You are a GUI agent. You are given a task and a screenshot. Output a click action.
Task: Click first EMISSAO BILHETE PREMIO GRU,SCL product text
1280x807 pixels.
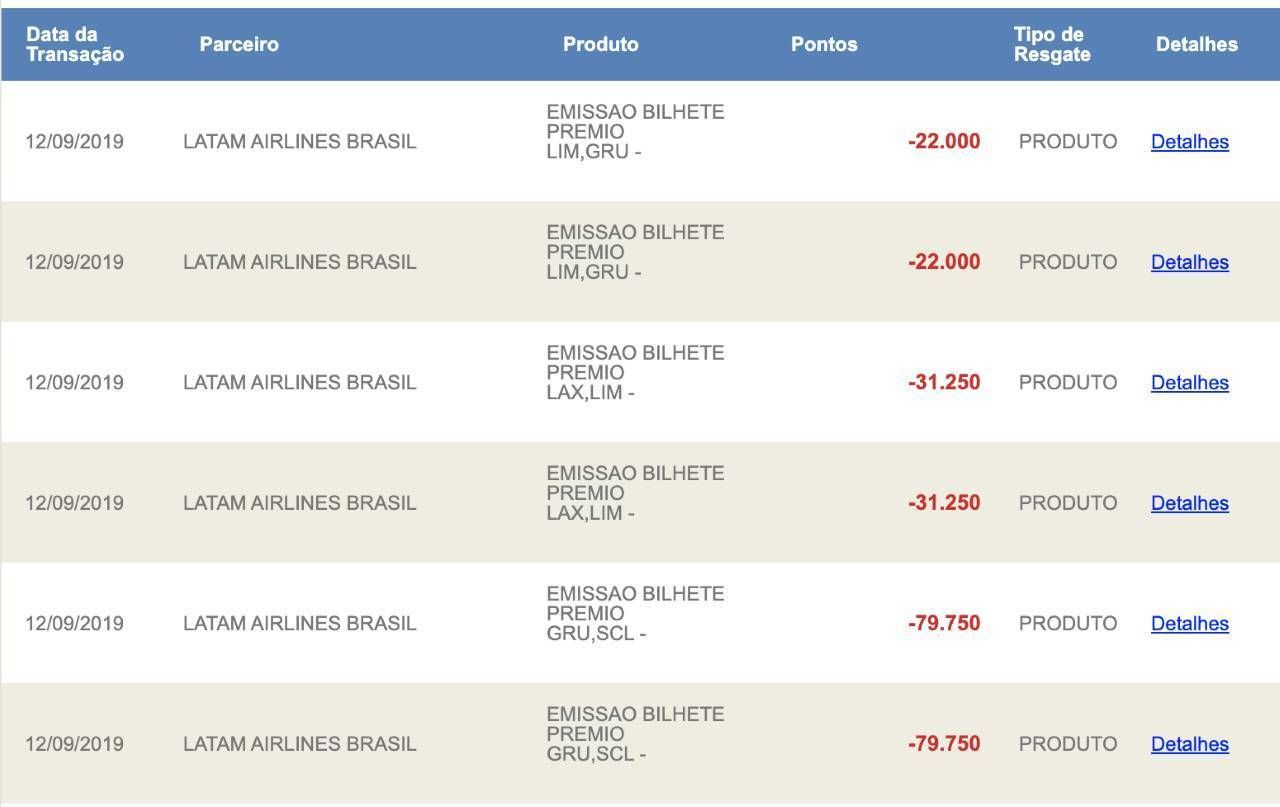pyautogui.click(x=635, y=614)
